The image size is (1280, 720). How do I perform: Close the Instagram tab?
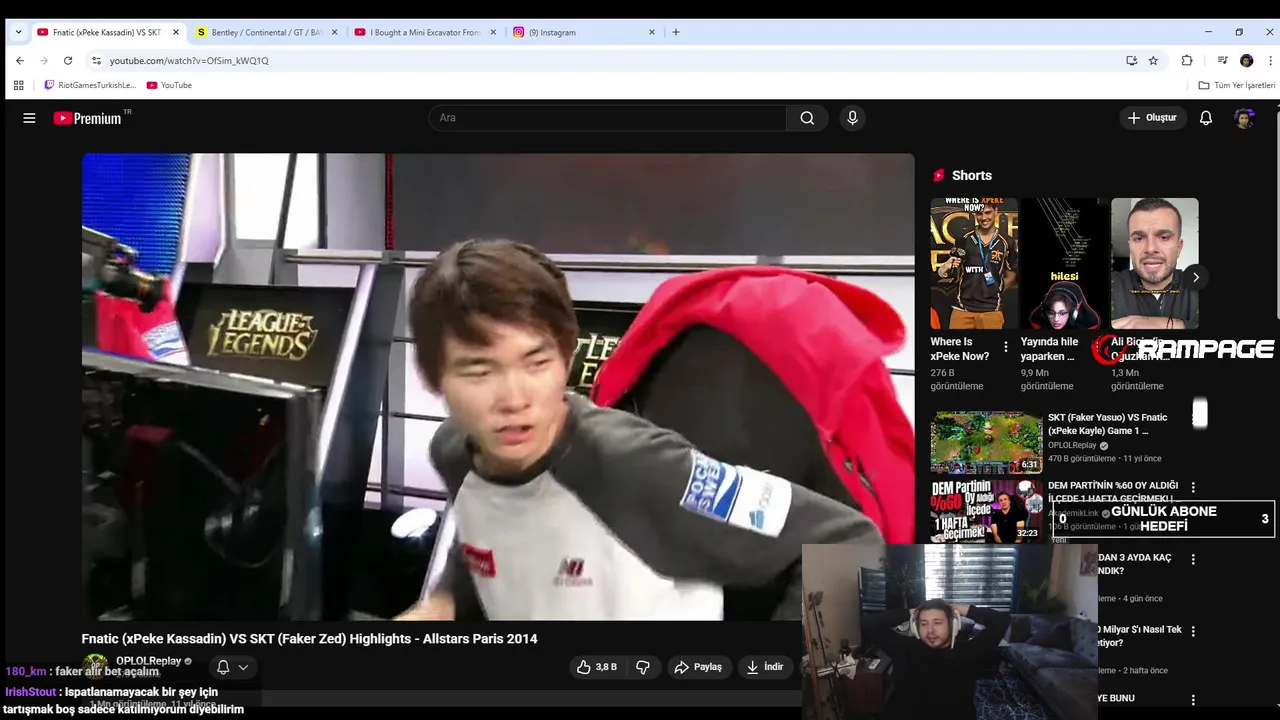(652, 32)
